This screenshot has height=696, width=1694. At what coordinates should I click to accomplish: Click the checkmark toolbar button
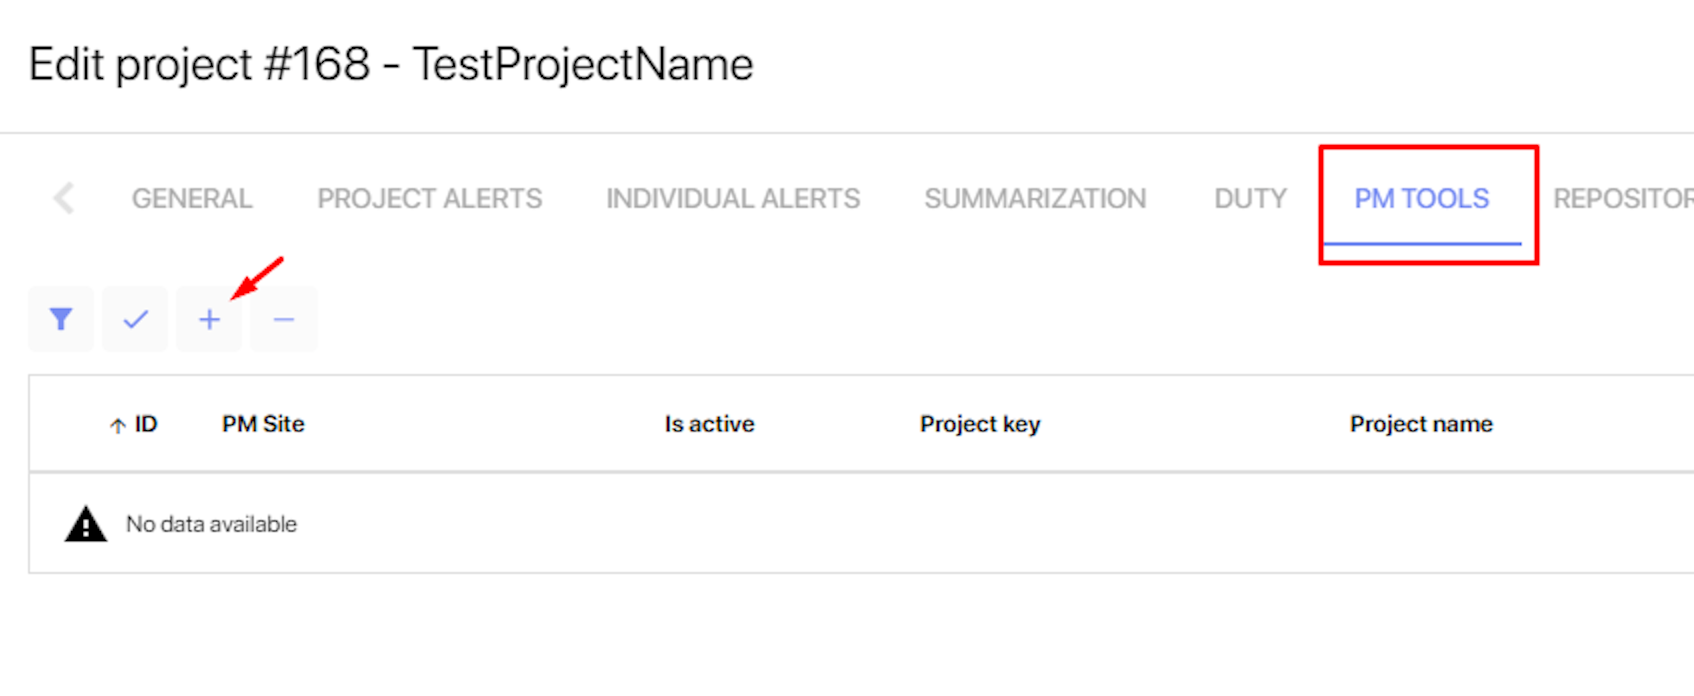(135, 319)
